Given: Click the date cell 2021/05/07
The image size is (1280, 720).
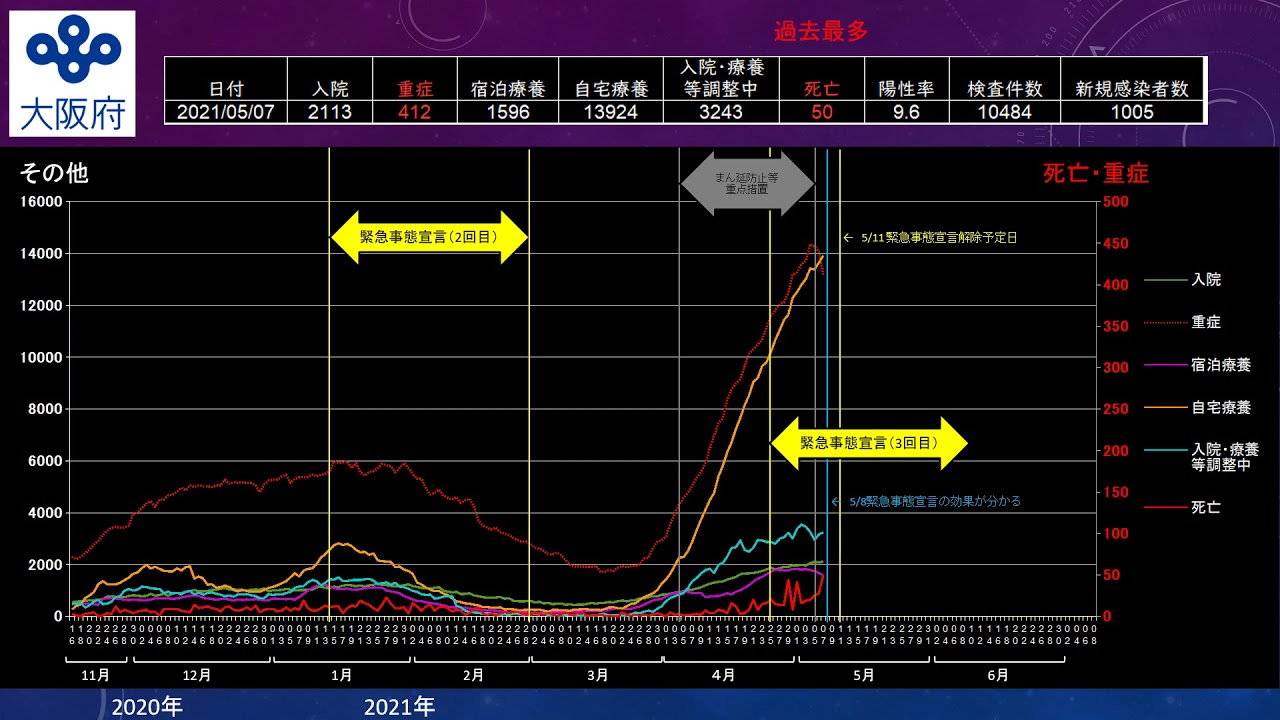Looking at the screenshot, I should pos(226,112).
